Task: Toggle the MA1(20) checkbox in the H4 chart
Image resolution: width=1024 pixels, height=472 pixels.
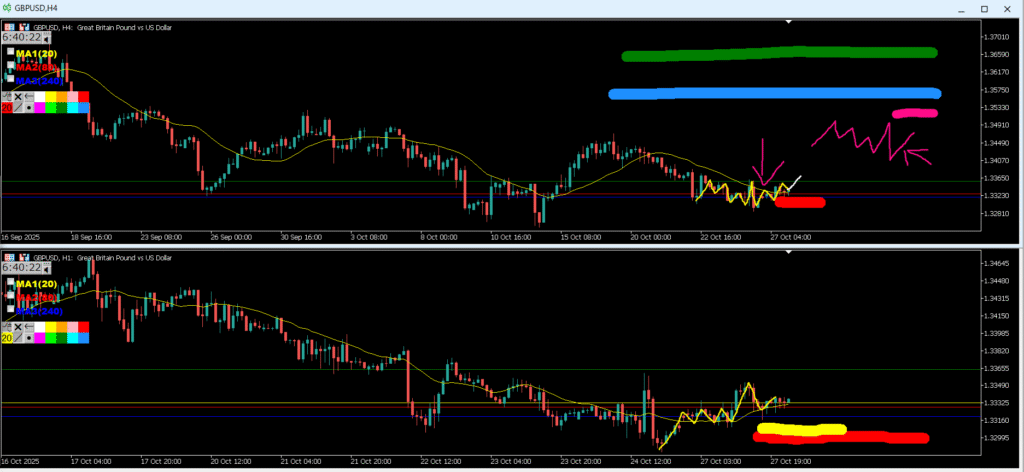Action: (x=10, y=51)
